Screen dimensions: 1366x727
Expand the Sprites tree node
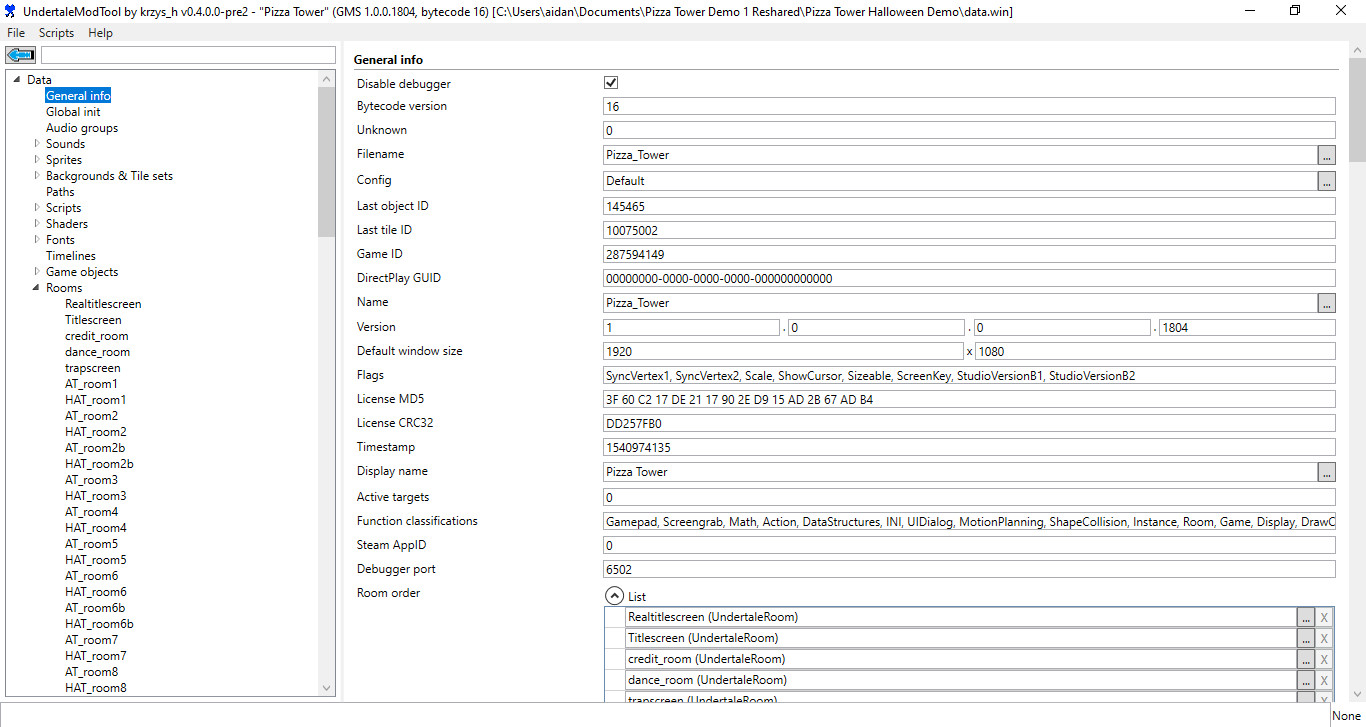coord(37,160)
